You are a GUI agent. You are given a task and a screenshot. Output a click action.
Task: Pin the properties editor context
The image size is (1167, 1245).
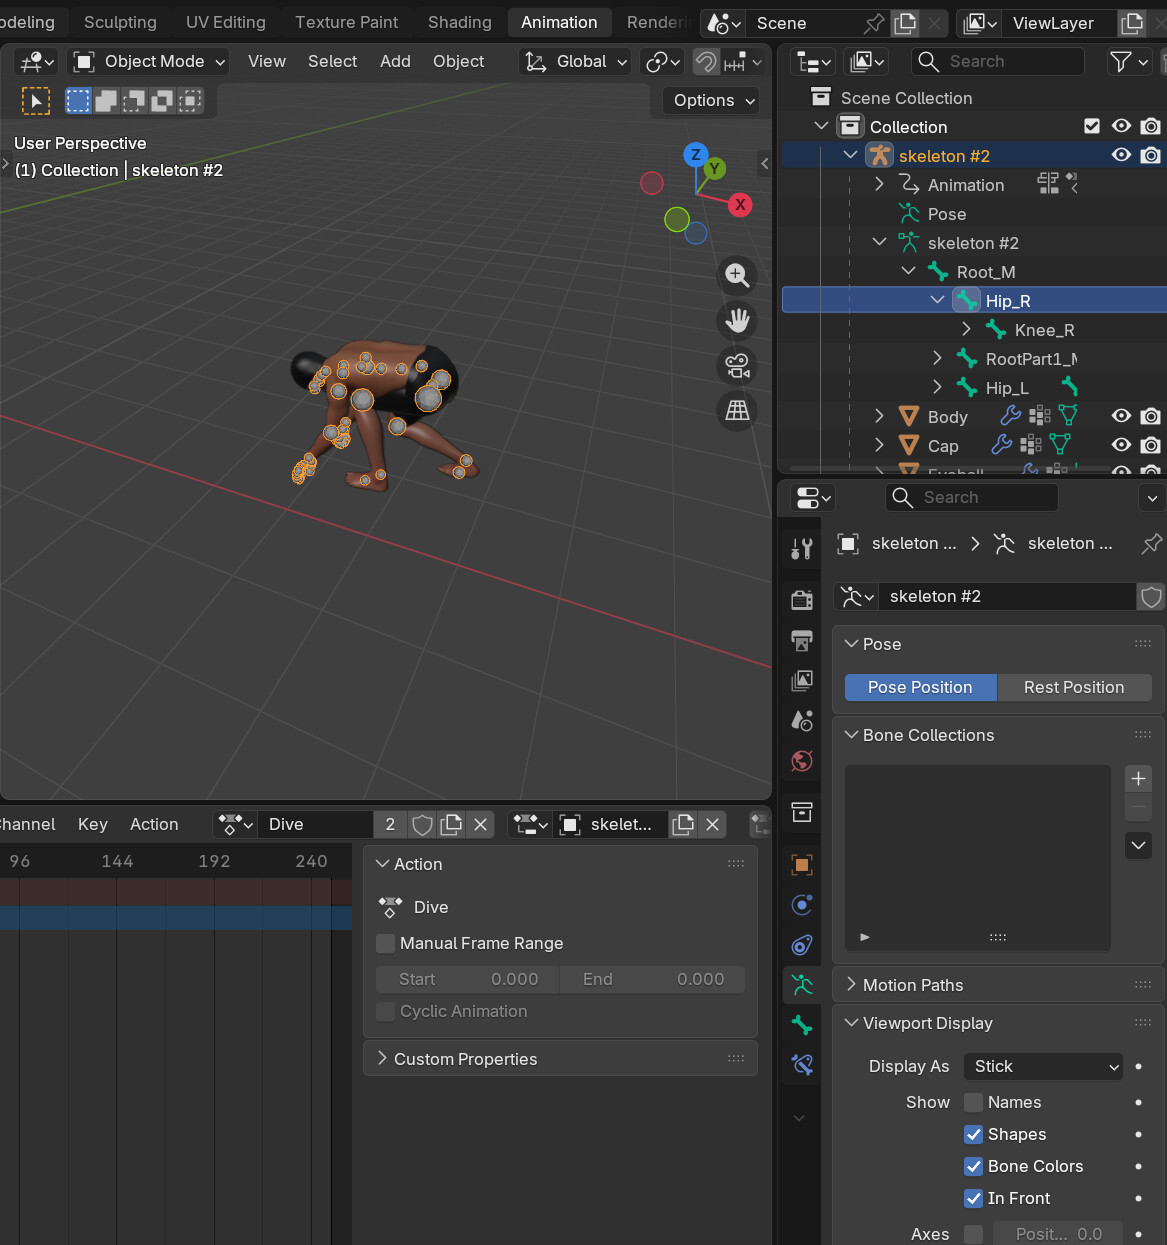click(1152, 543)
